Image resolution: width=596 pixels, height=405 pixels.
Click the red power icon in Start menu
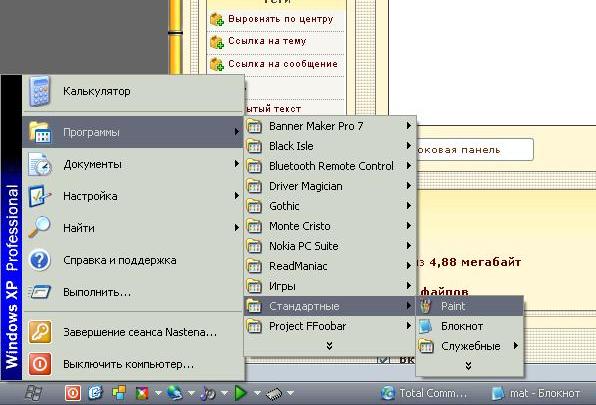click(40, 364)
